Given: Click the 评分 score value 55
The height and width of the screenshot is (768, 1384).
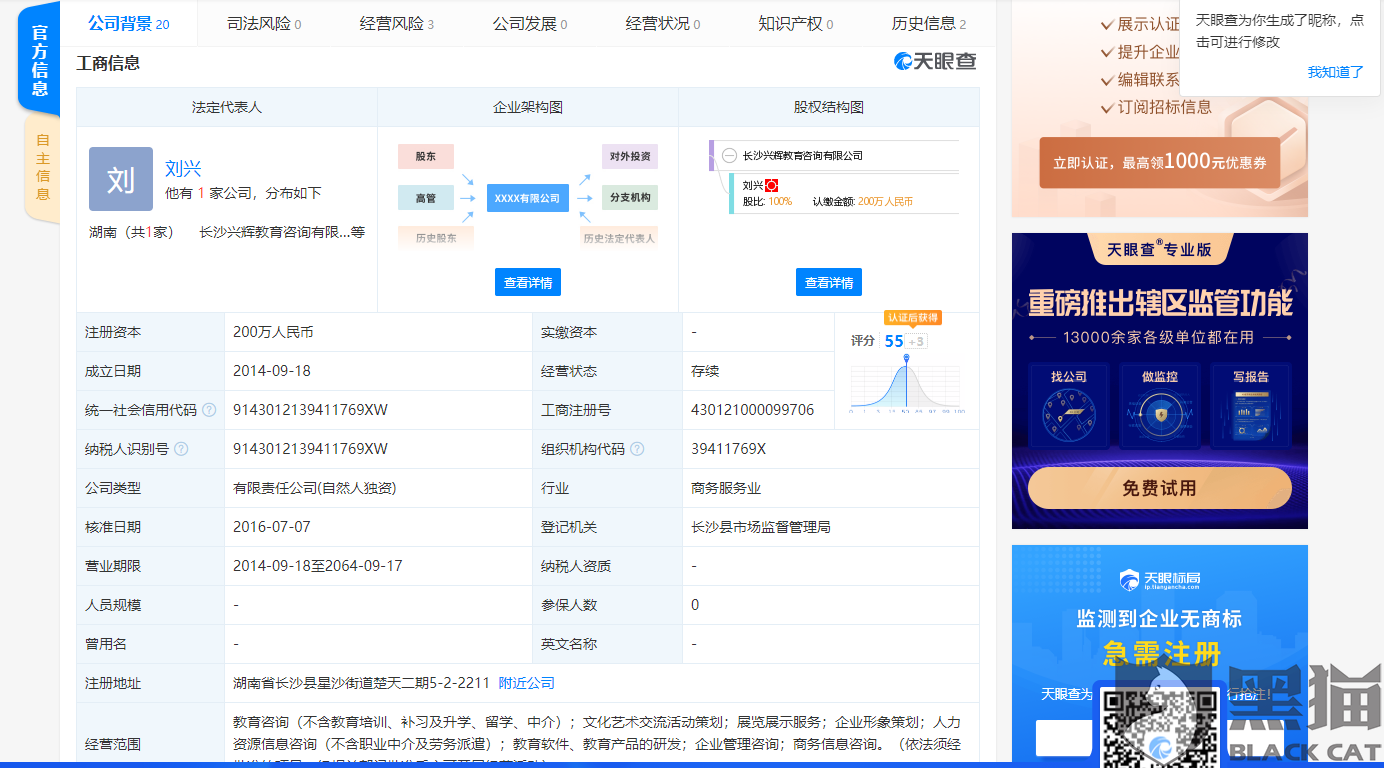Looking at the screenshot, I should pos(894,341).
